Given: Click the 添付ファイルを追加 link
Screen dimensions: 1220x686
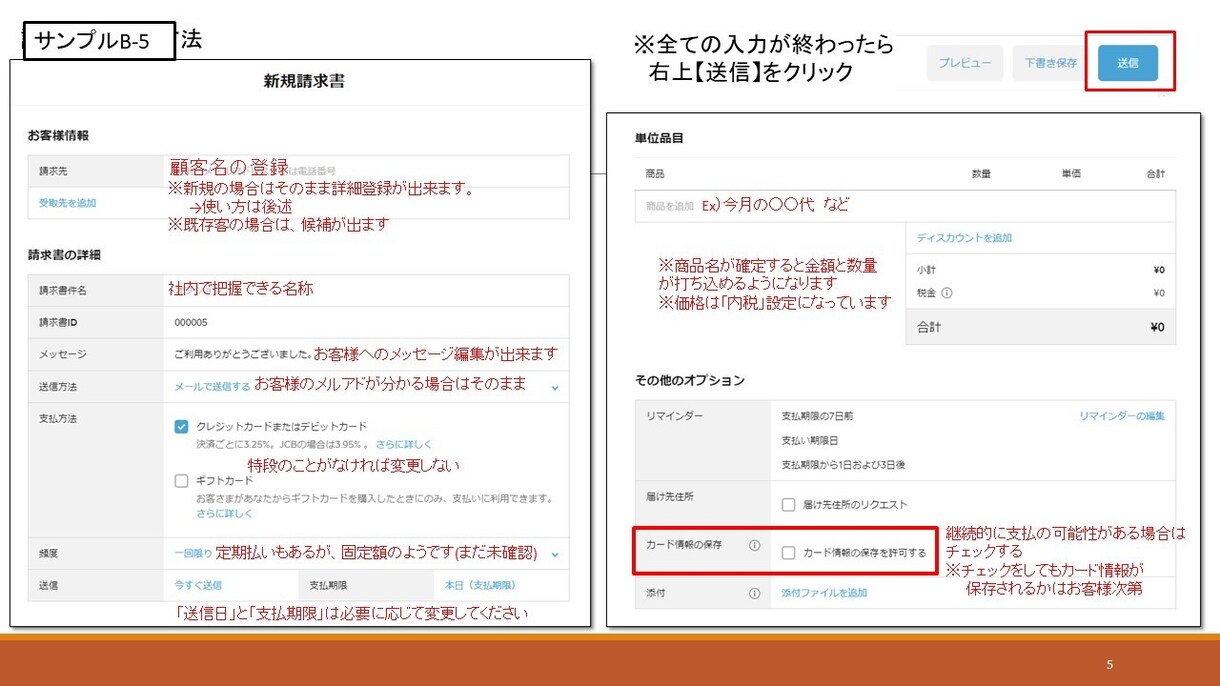Looking at the screenshot, I should click(x=824, y=593).
